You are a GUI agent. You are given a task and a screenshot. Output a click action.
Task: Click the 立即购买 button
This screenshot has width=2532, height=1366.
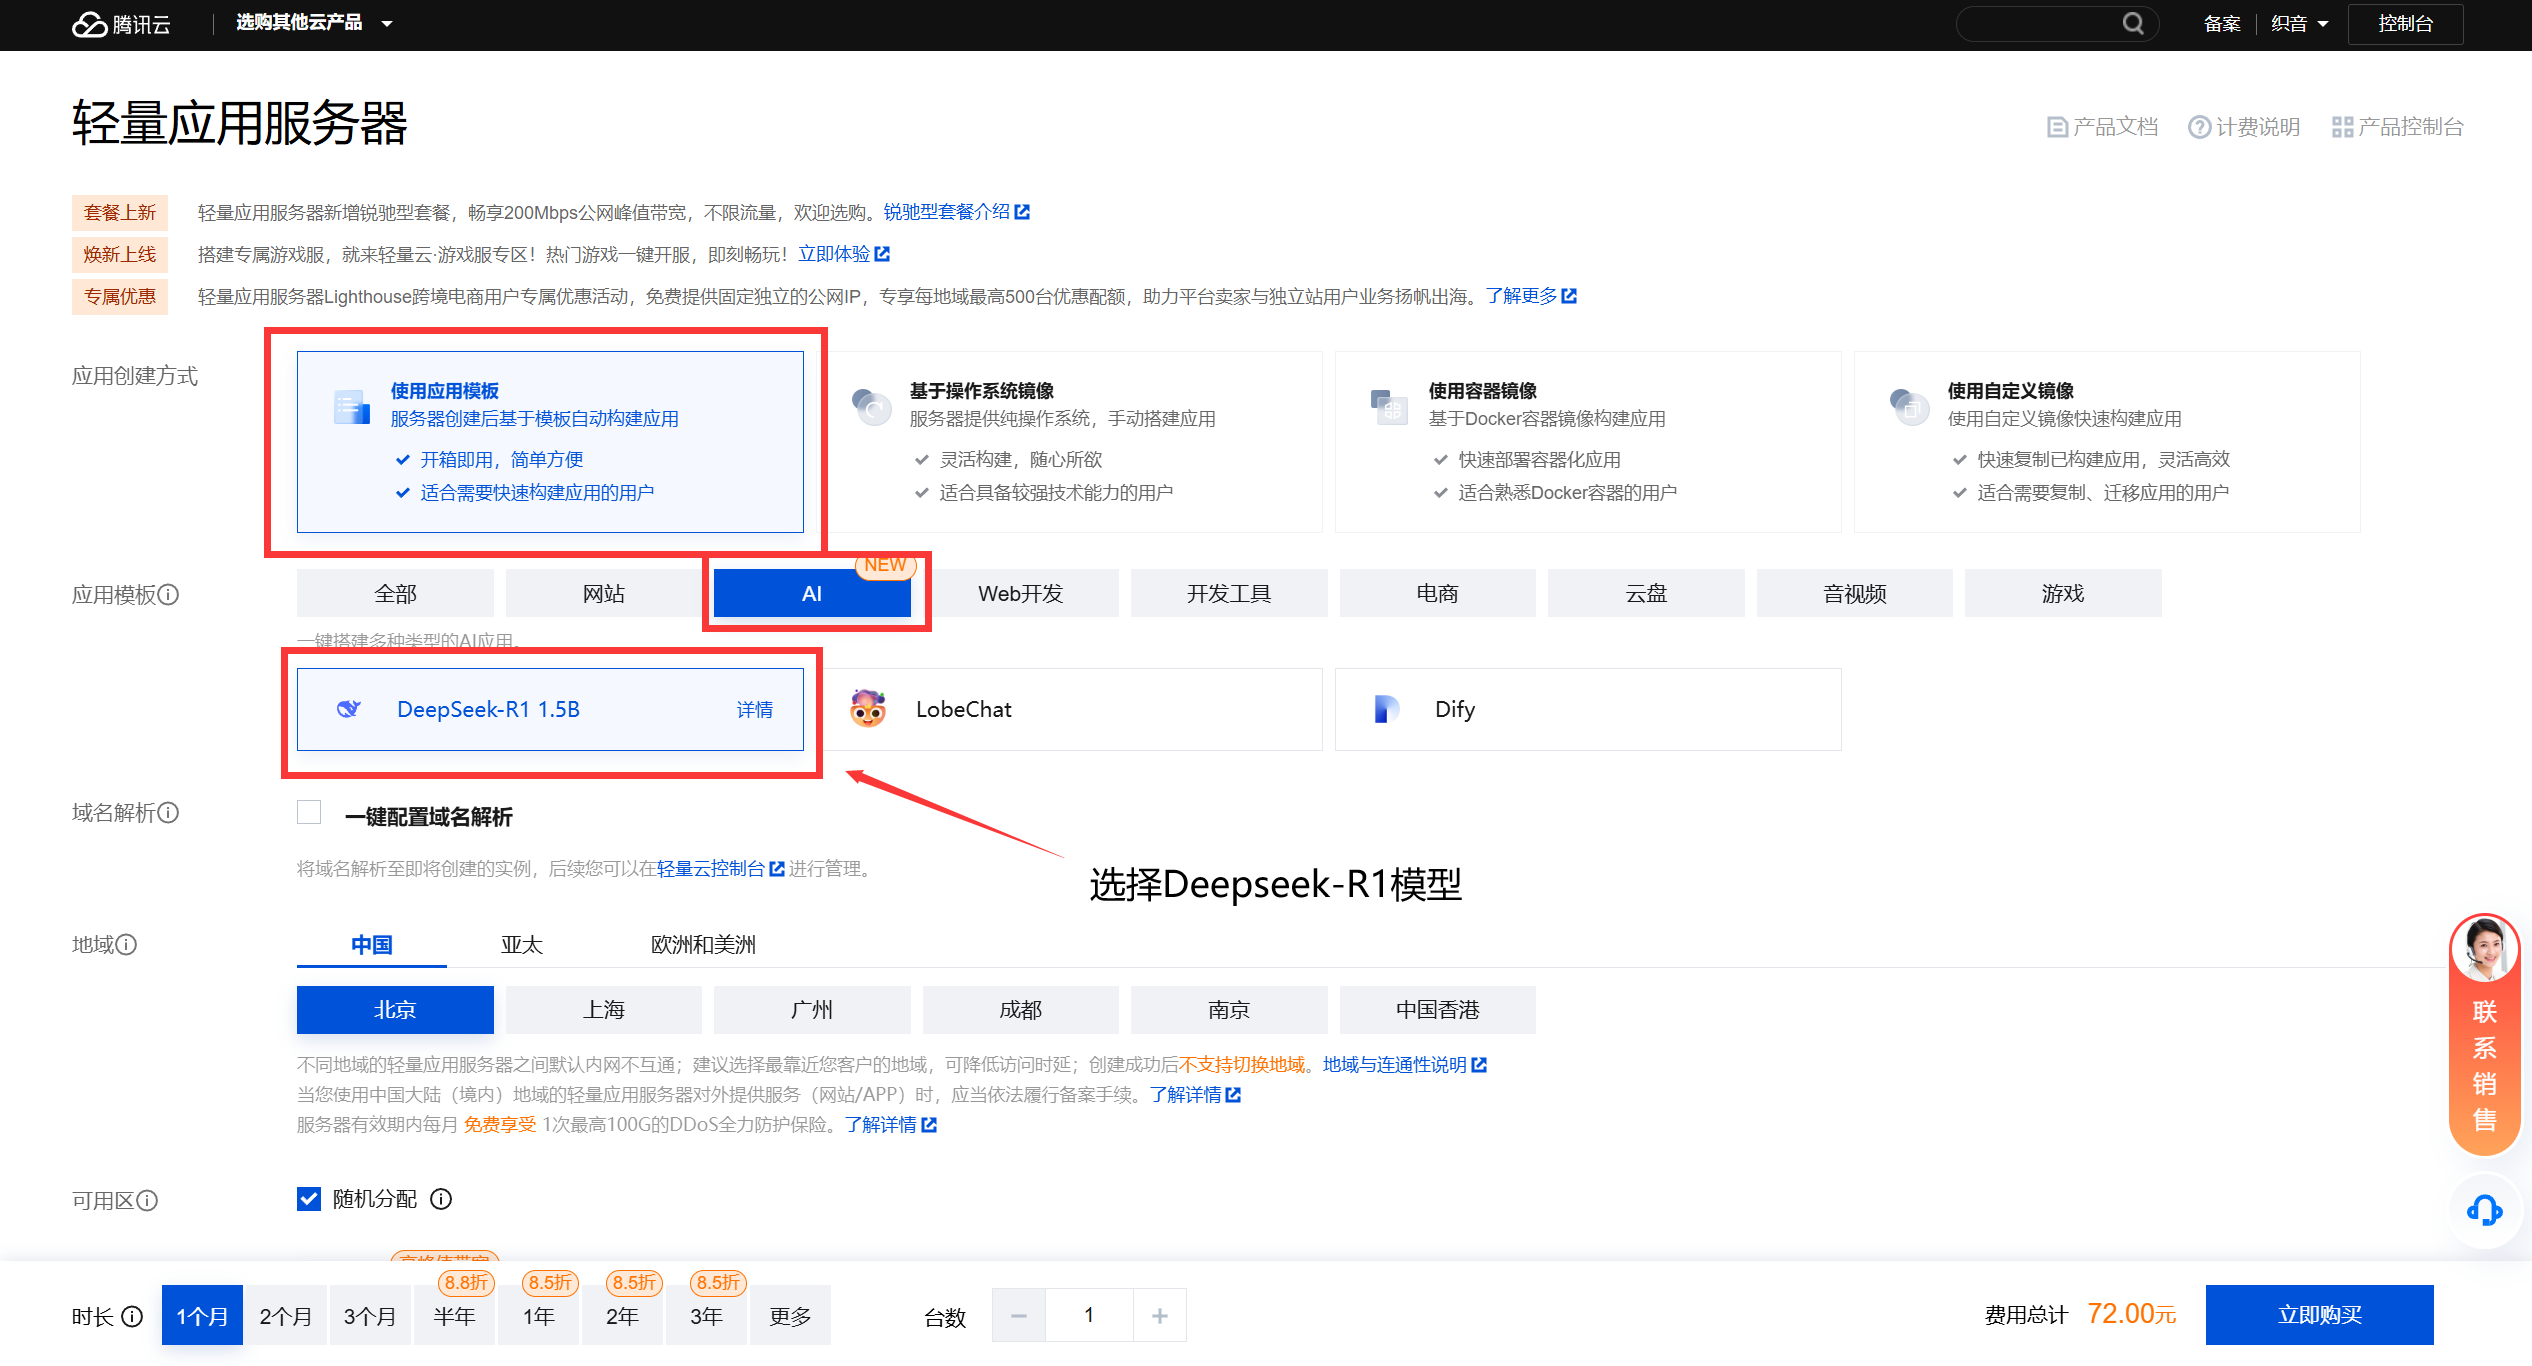point(2319,1315)
